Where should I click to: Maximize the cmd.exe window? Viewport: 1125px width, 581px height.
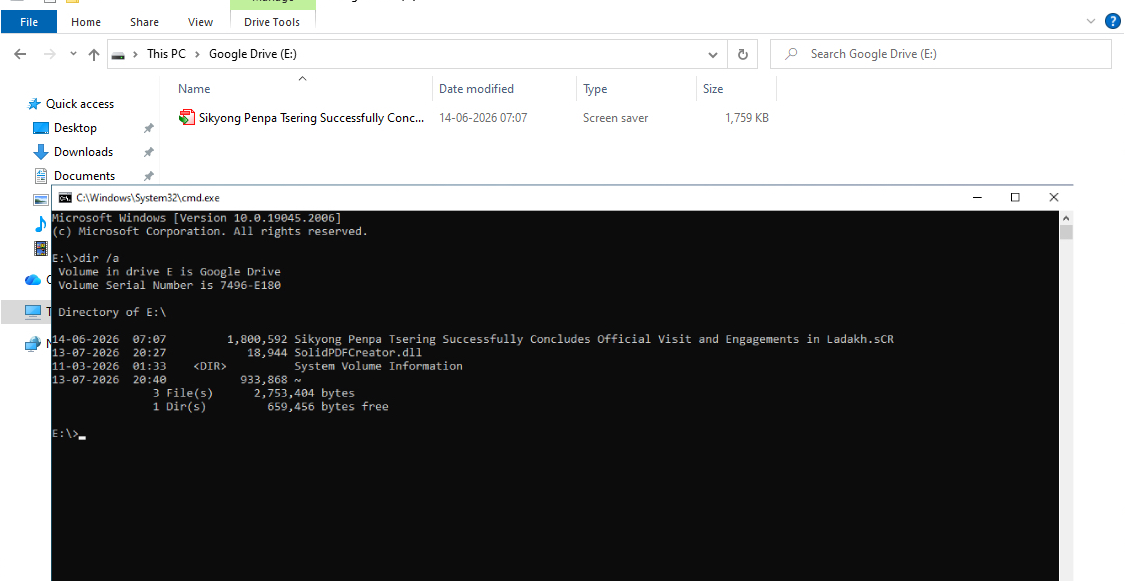[x=1015, y=197]
